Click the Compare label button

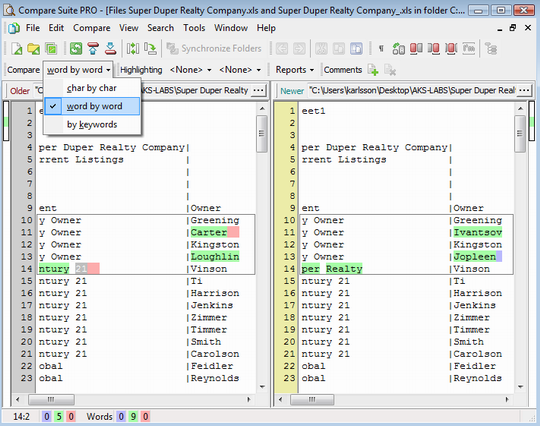click(23, 70)
